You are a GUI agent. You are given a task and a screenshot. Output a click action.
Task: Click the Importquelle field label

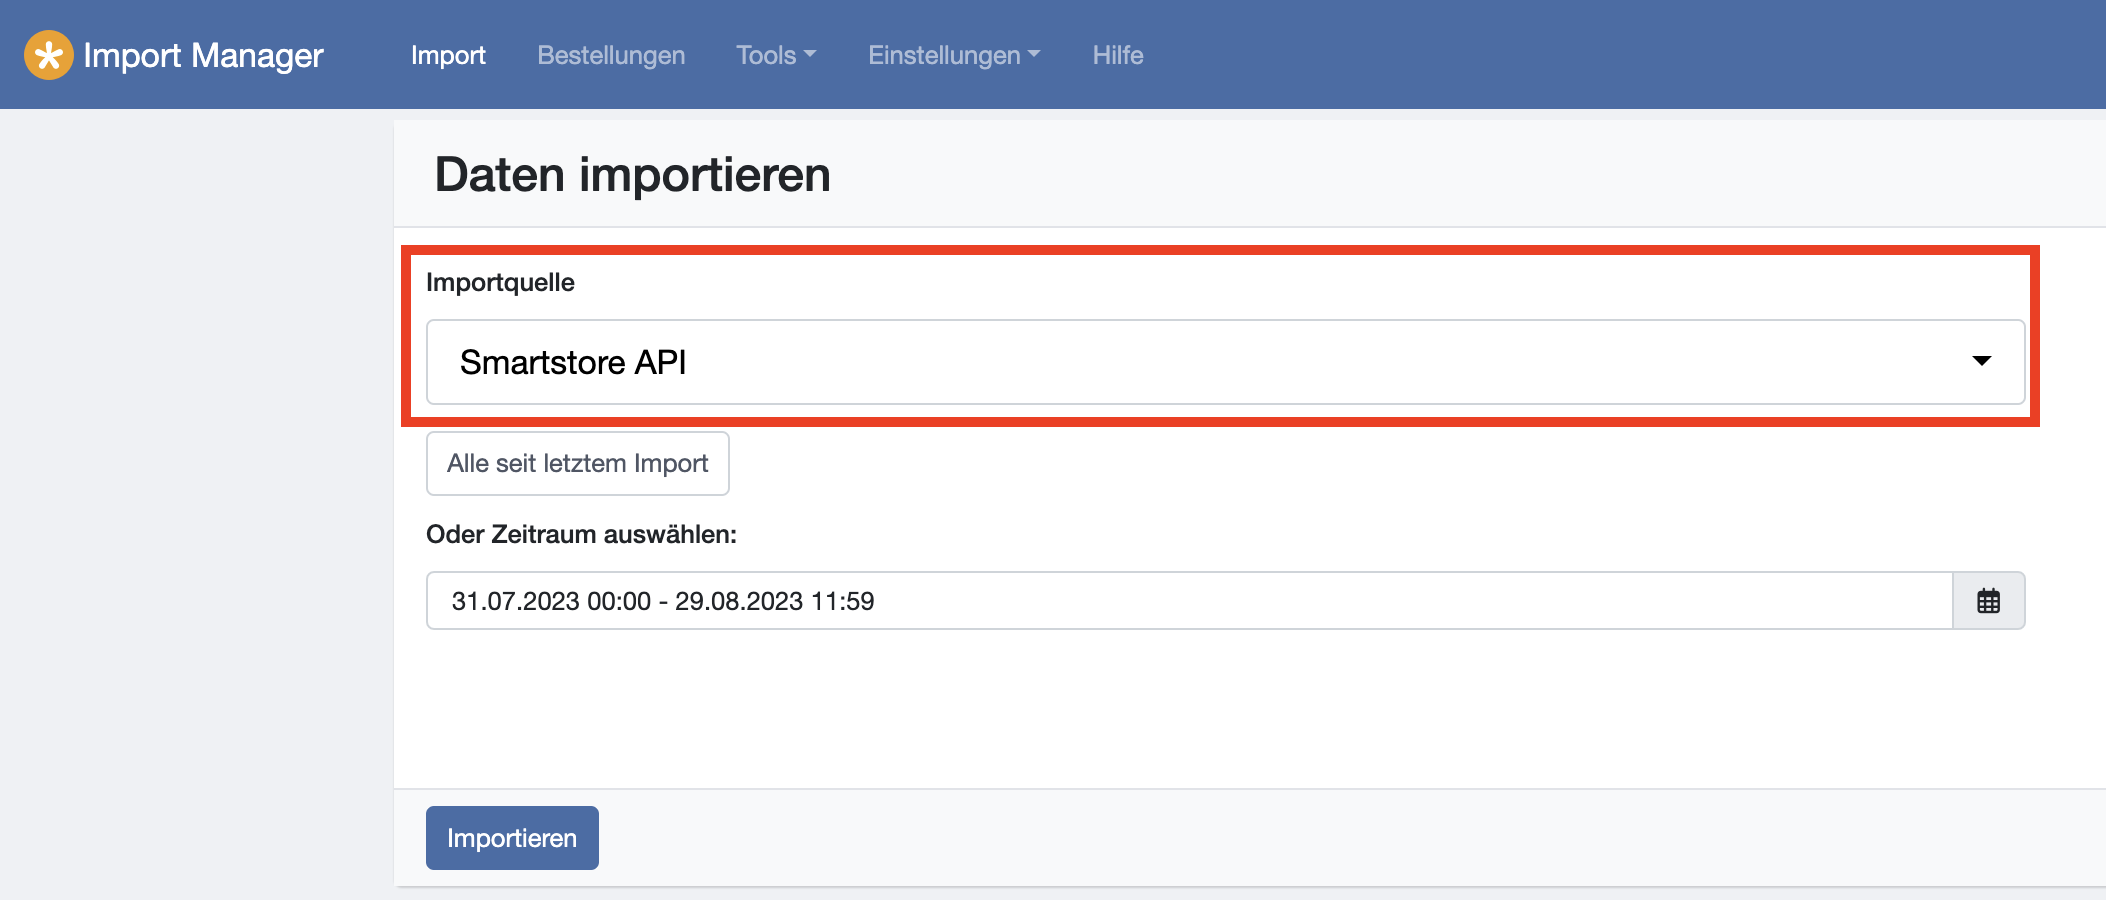click(x=500, y=282)
